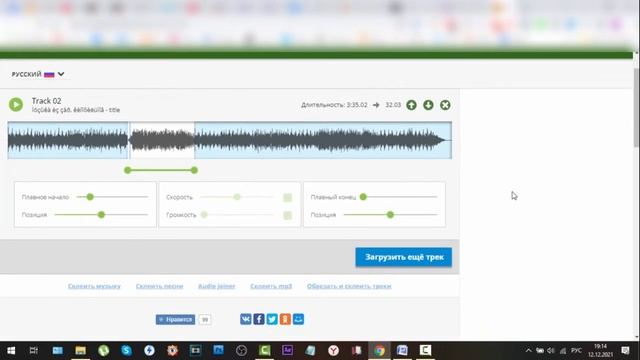The image size is (640, 360).
Task: Open Yandex Browser from the taskbar
Action: (x=333, y=350)
